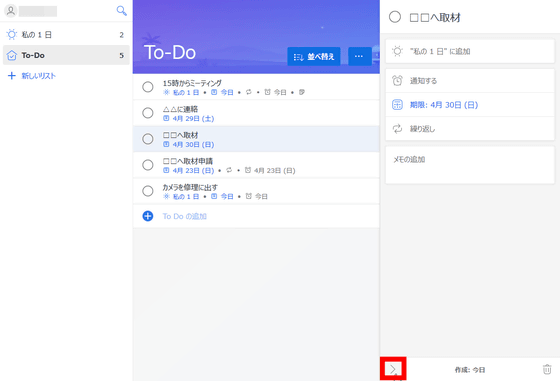
Task: Click the calendar icon beside 期限
Action: tap(397, 105)
